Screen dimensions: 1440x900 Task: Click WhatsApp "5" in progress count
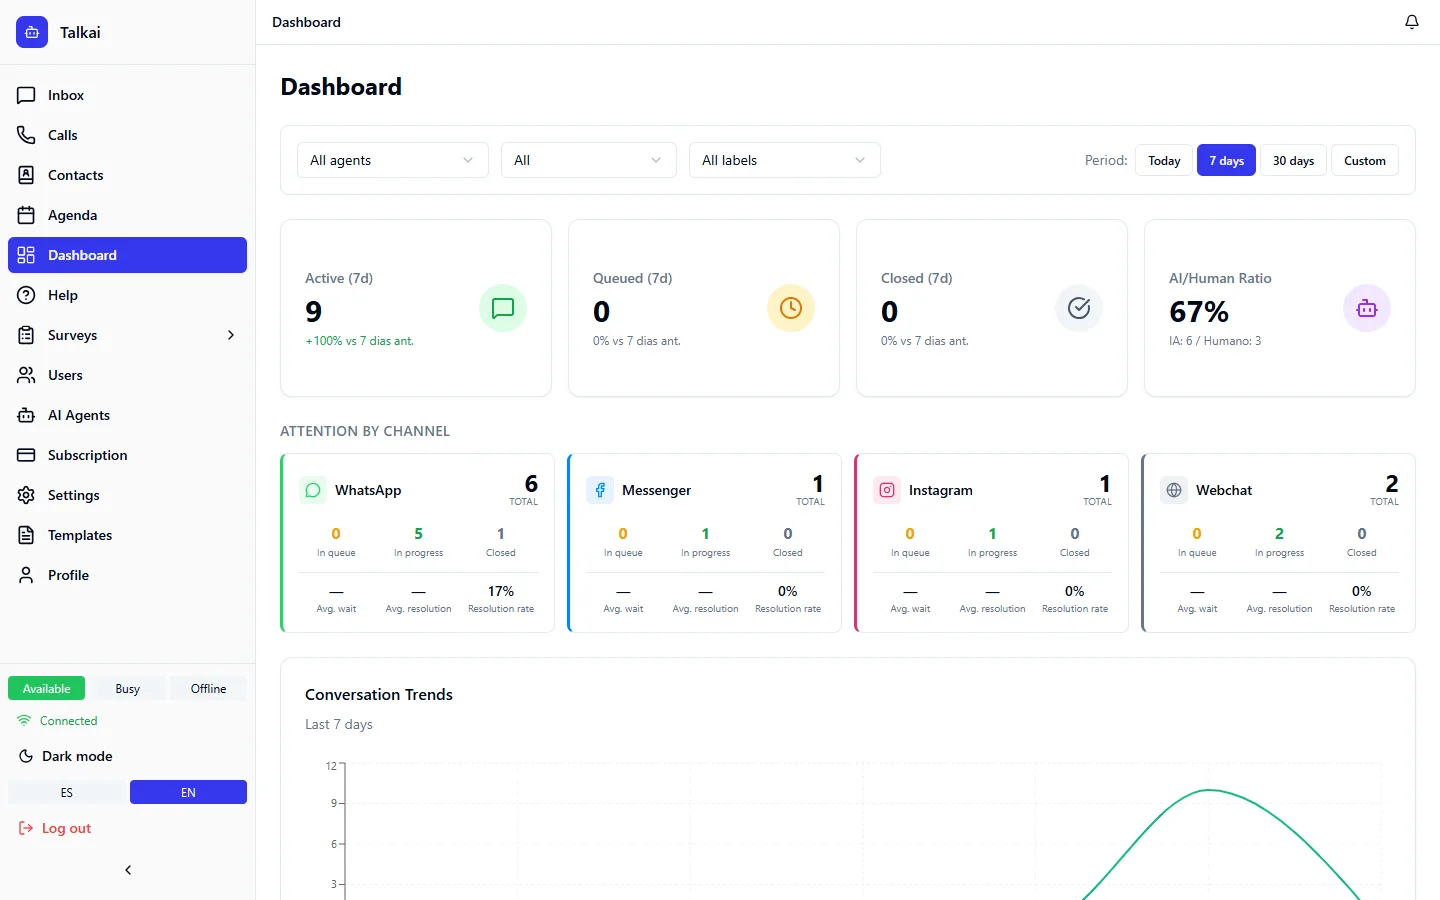(x=418, y=534)
